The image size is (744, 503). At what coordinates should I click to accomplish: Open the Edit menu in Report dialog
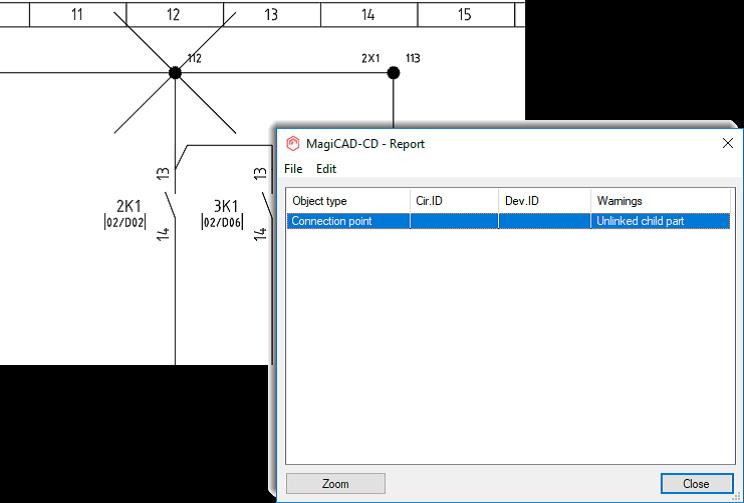[x=326, y=168]
